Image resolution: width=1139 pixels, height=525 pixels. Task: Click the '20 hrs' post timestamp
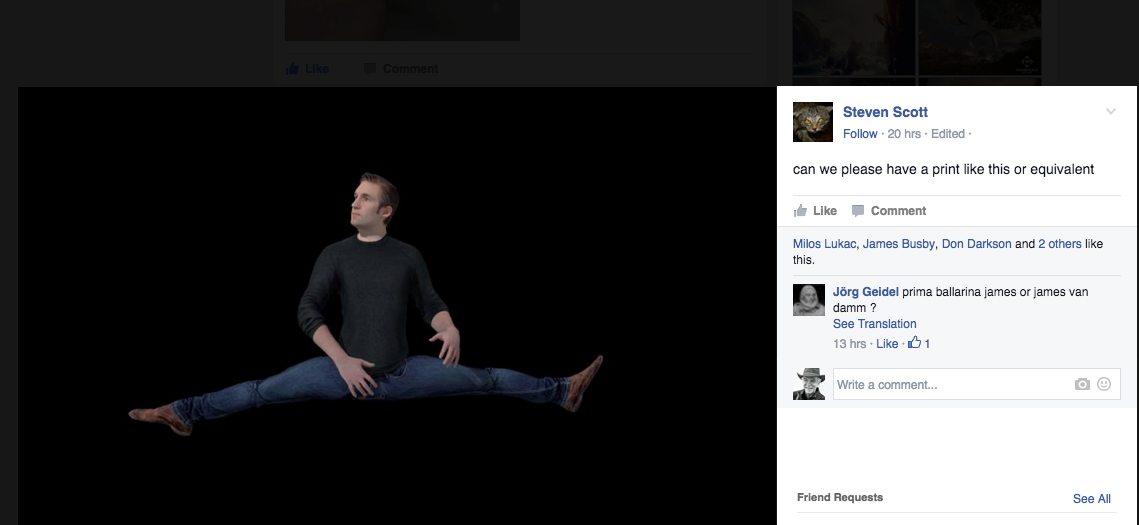pos(904,134)
